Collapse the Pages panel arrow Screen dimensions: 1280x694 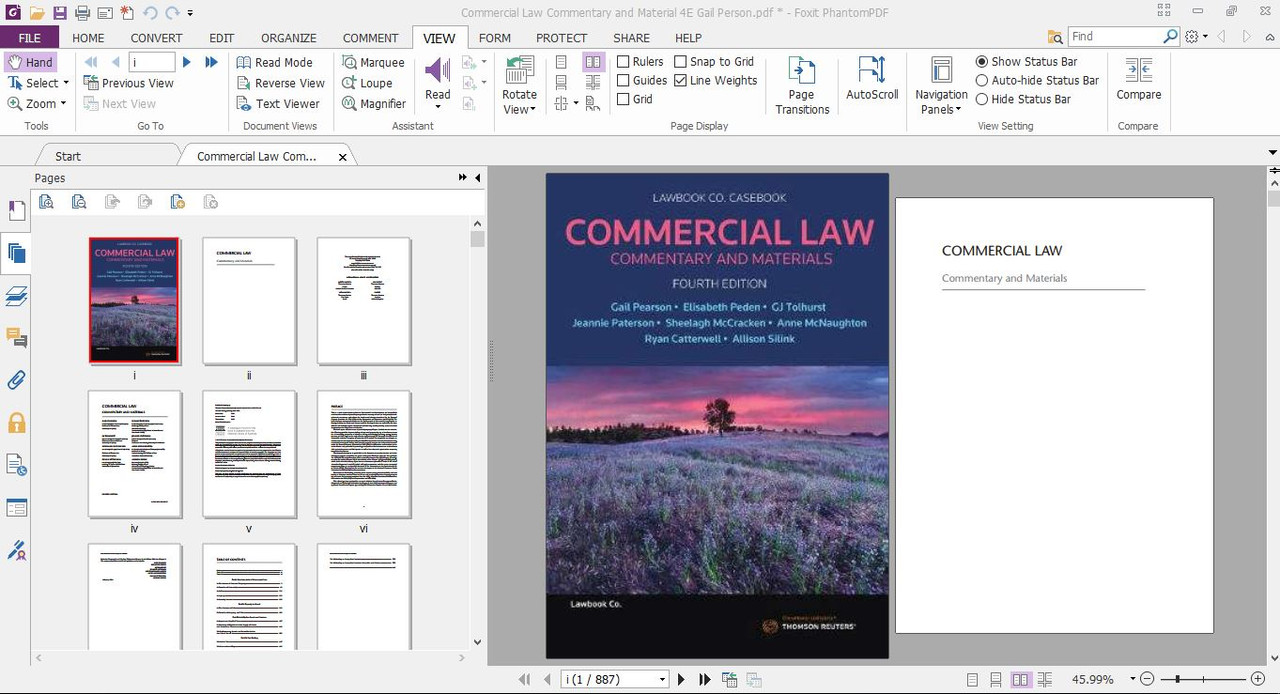pos(478,177)
